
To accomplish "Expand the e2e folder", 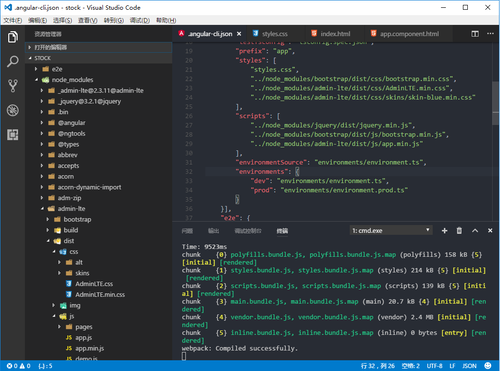I will tap(99, 69).
